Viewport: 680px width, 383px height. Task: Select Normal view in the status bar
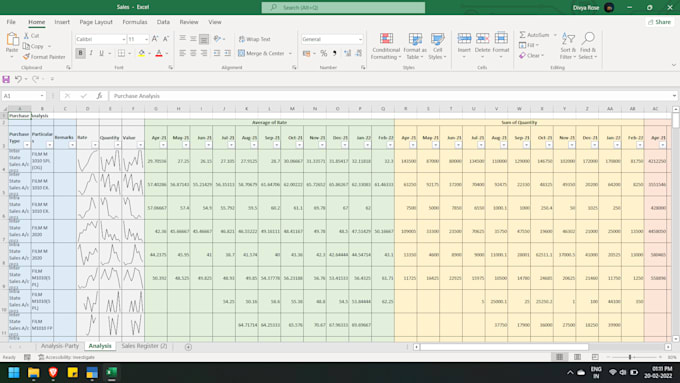click(x=559, y=357)
